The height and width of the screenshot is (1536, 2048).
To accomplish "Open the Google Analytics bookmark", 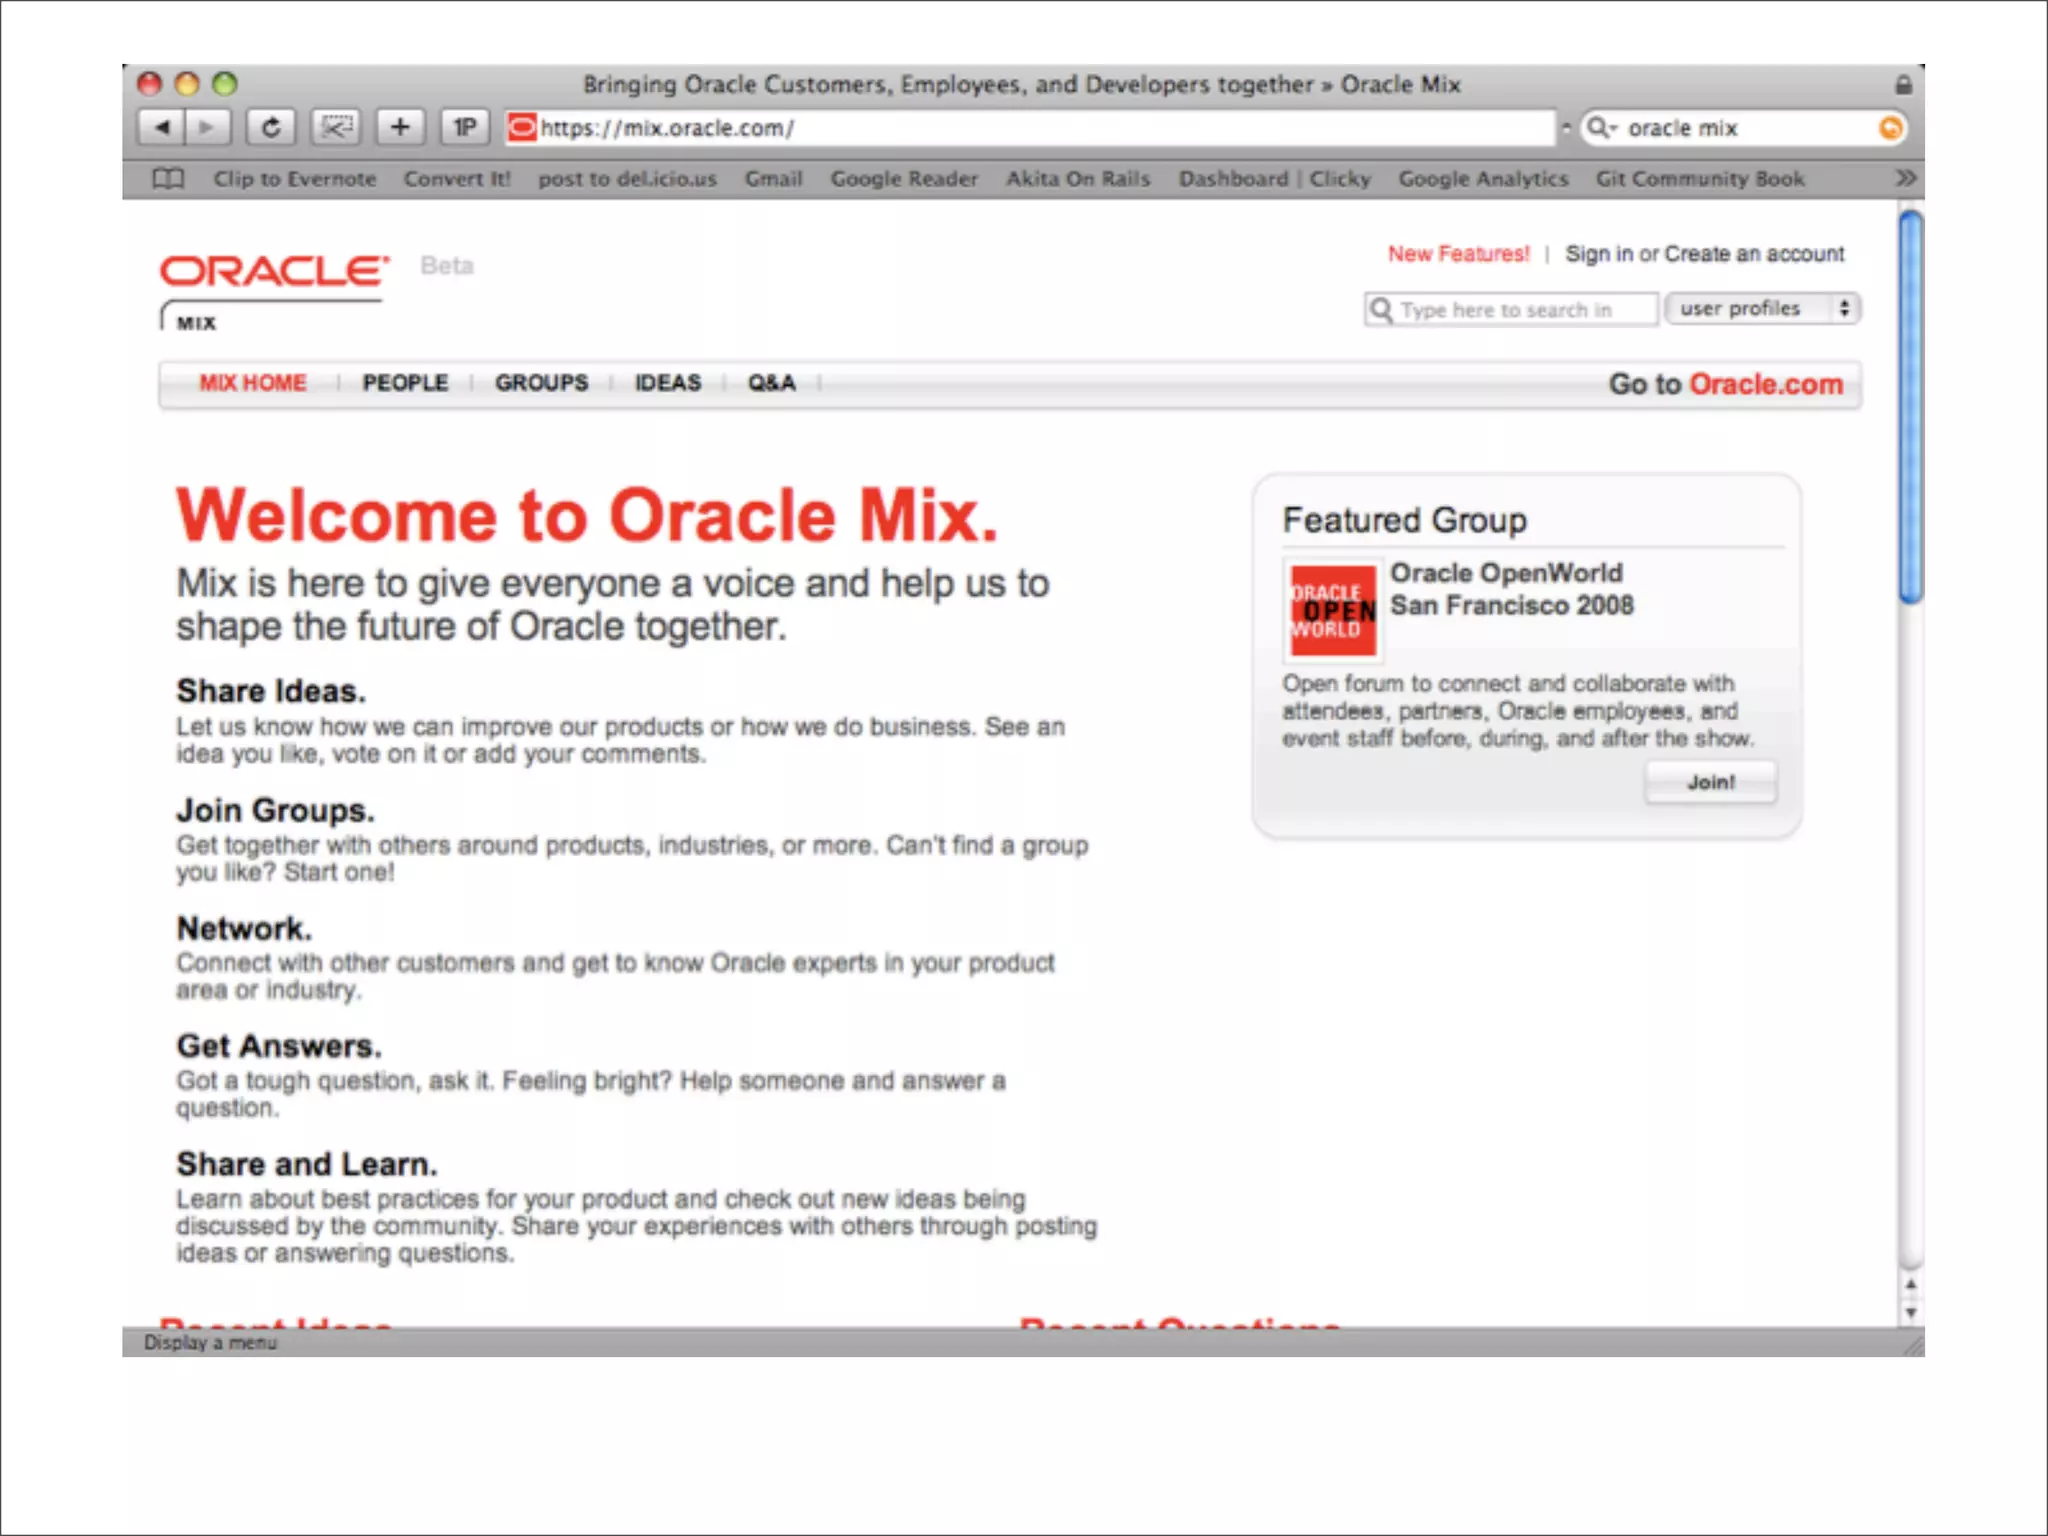I will coord(1483,179).
